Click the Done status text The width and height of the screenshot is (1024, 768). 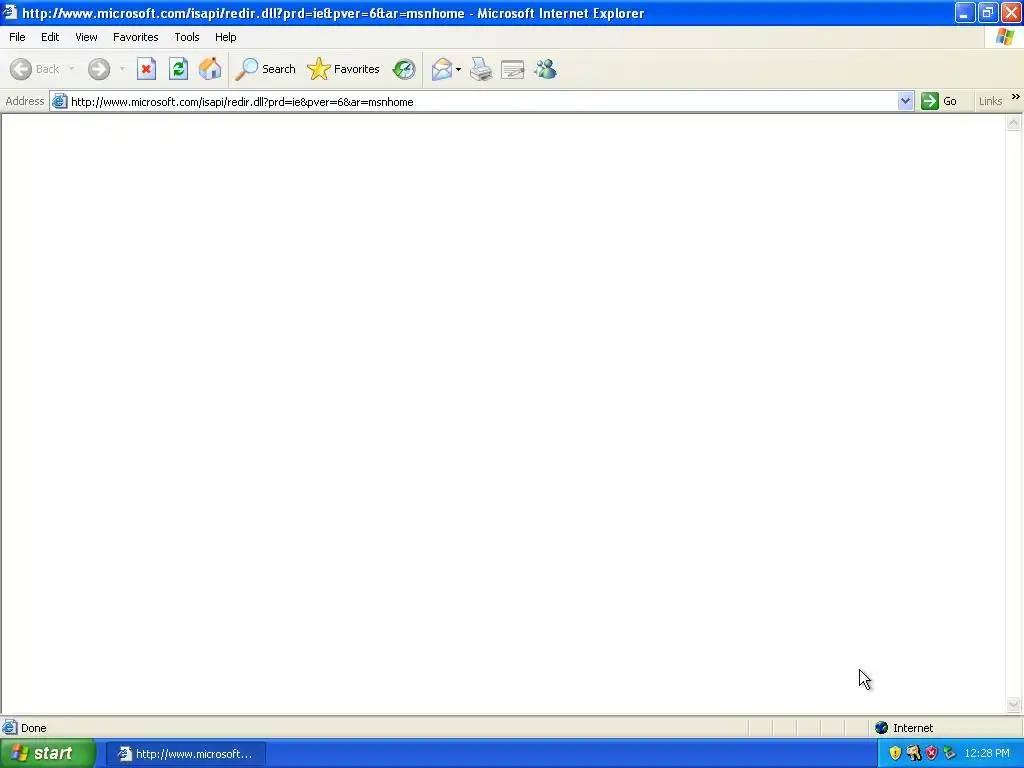33,728
